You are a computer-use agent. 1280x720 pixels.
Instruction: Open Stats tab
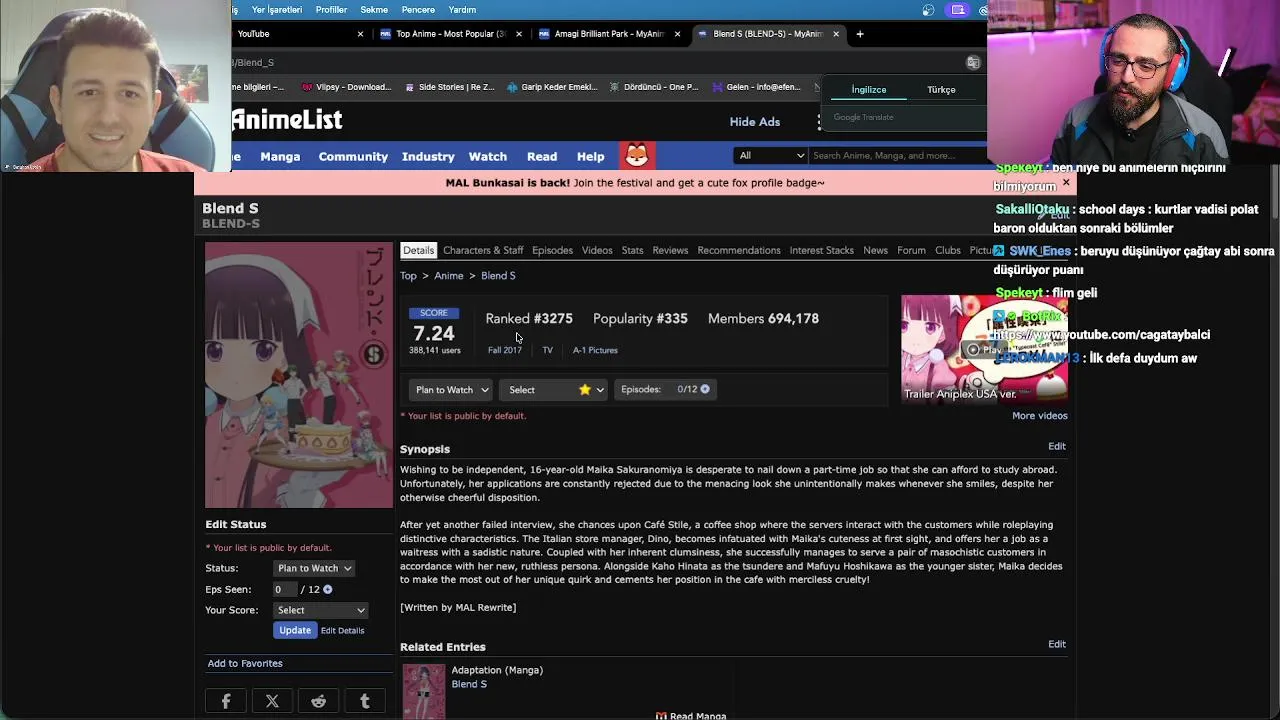click(x=632, y=250)
